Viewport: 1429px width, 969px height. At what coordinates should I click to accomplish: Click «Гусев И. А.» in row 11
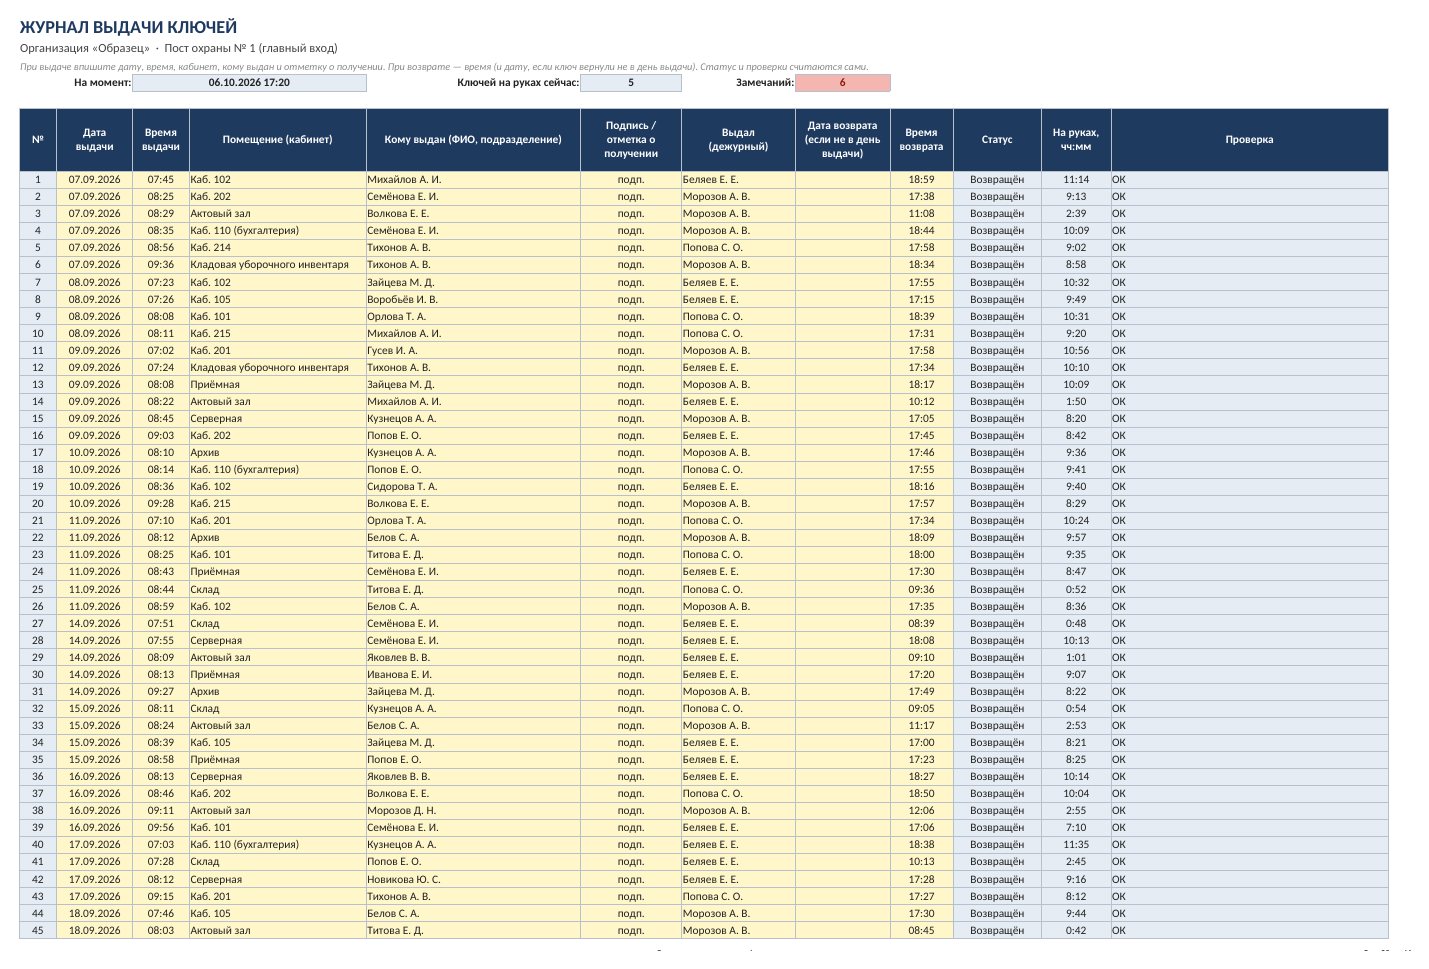[473, 351]
